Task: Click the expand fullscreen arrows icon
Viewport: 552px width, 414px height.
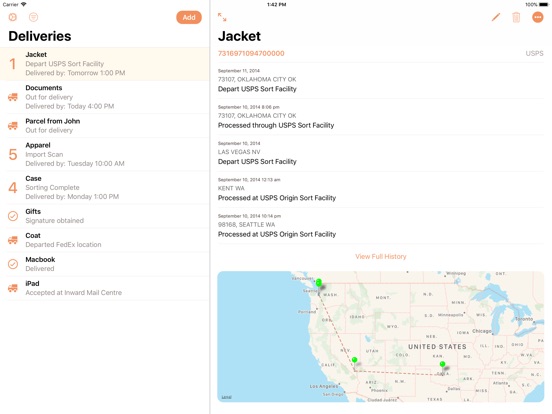Action: pyautogui.click(x=222, y=17)
